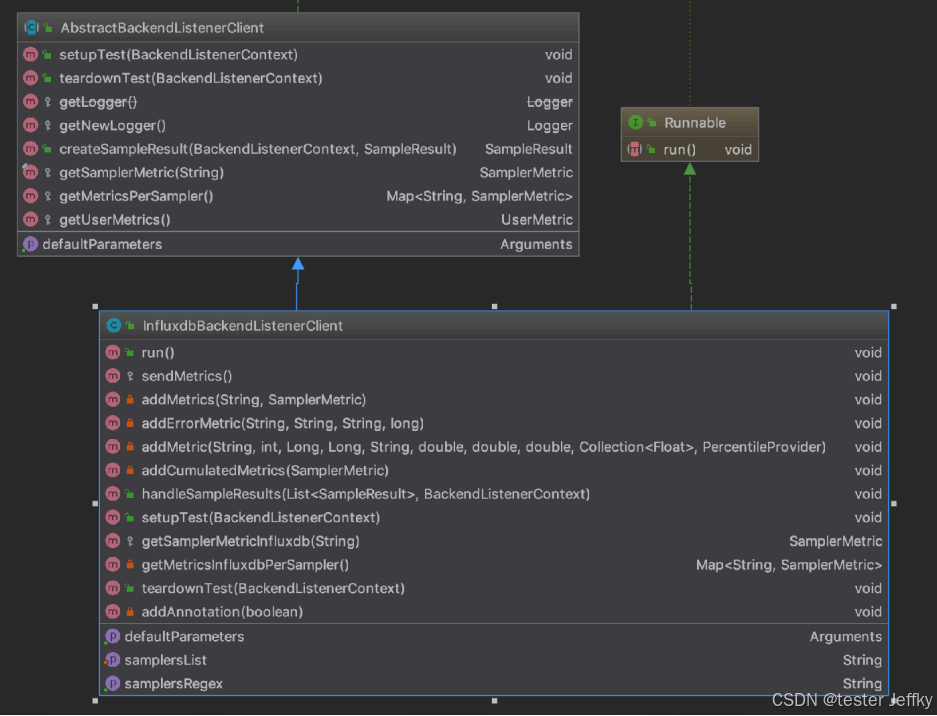The width and height of the screenshot is (937, 716).
Task: Click the Runnable interface icon
Action: [635, 123]
